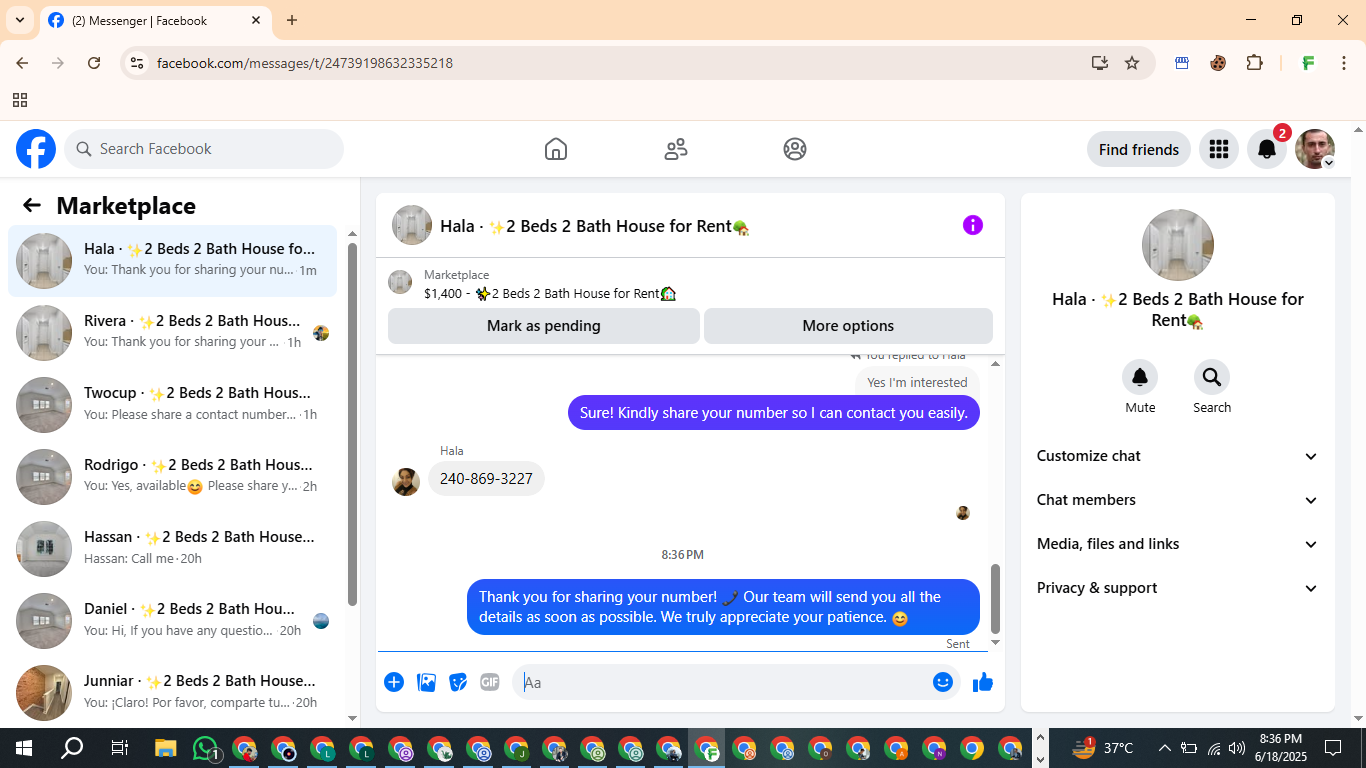
Task: Open the Friends icon in top navigation
Action: point(676,149)
